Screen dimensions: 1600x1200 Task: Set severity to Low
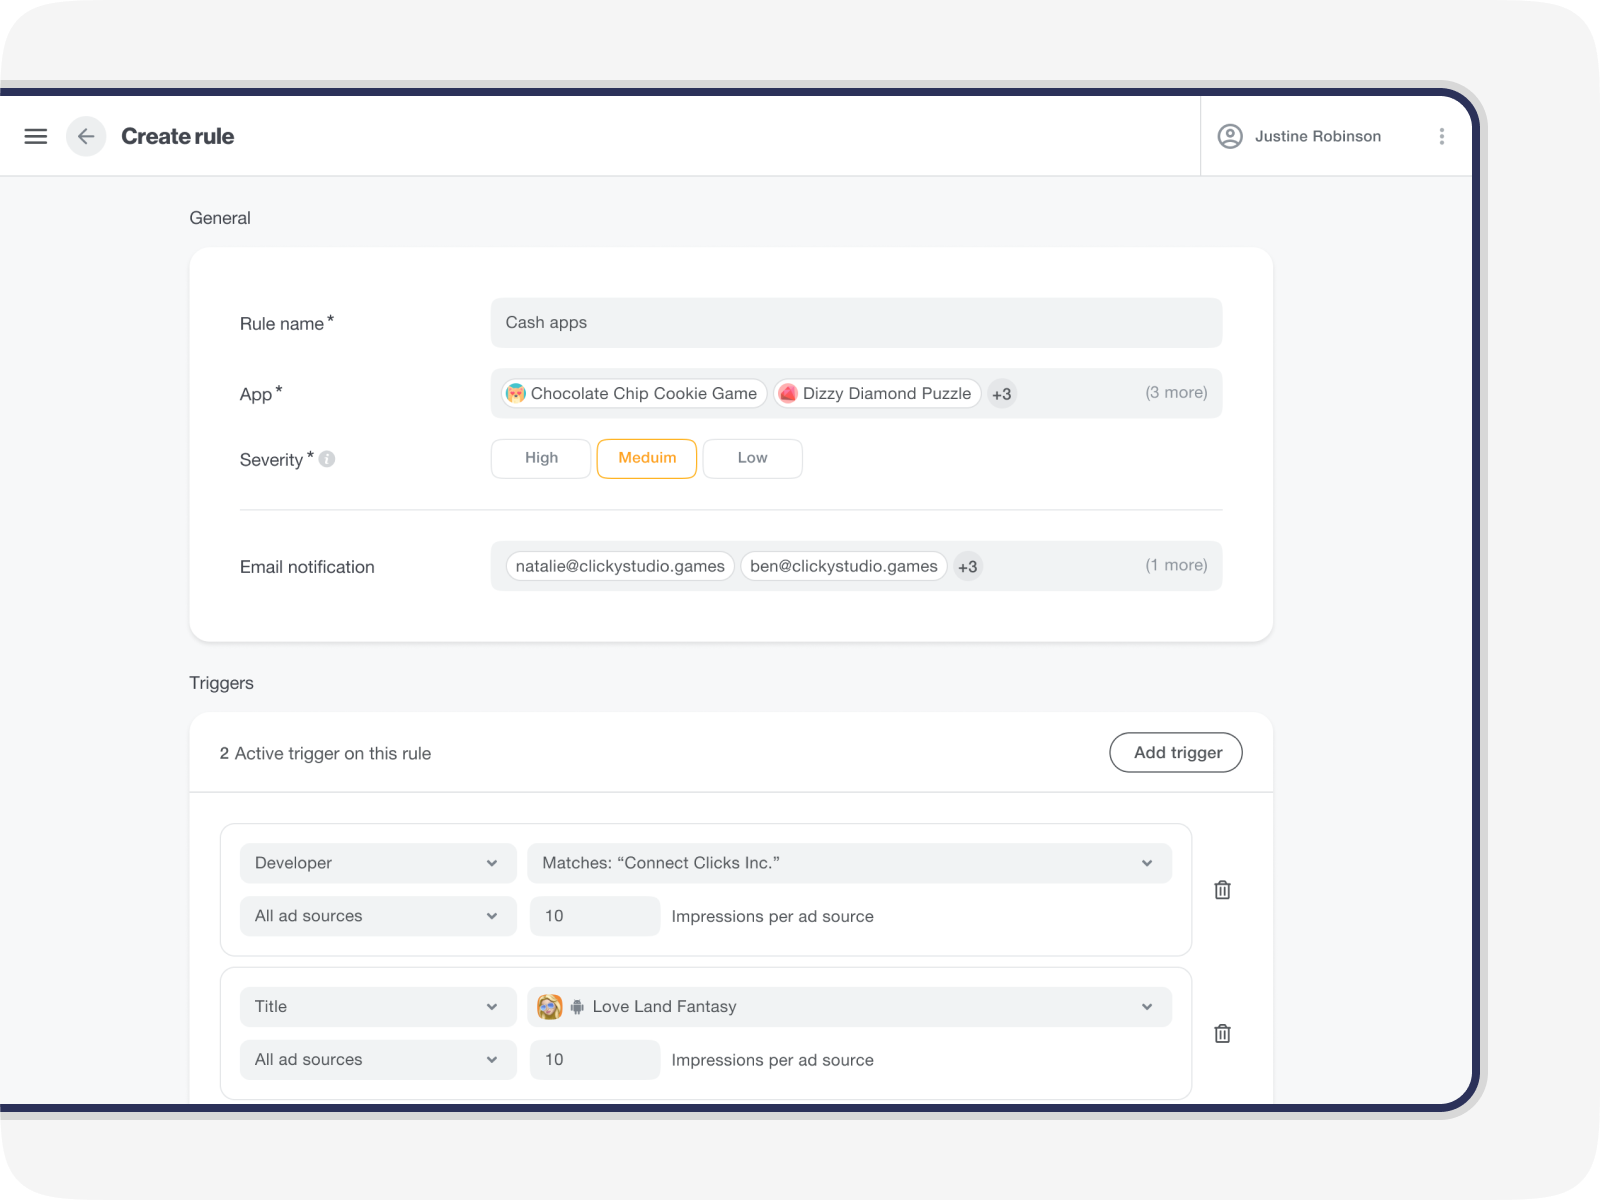point(753,458)
